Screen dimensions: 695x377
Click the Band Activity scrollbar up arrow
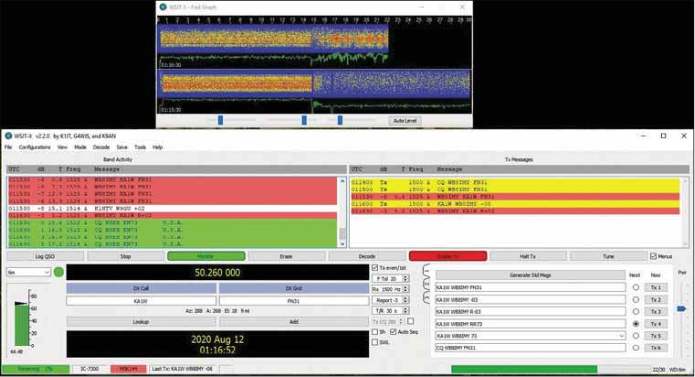point(342,180)
